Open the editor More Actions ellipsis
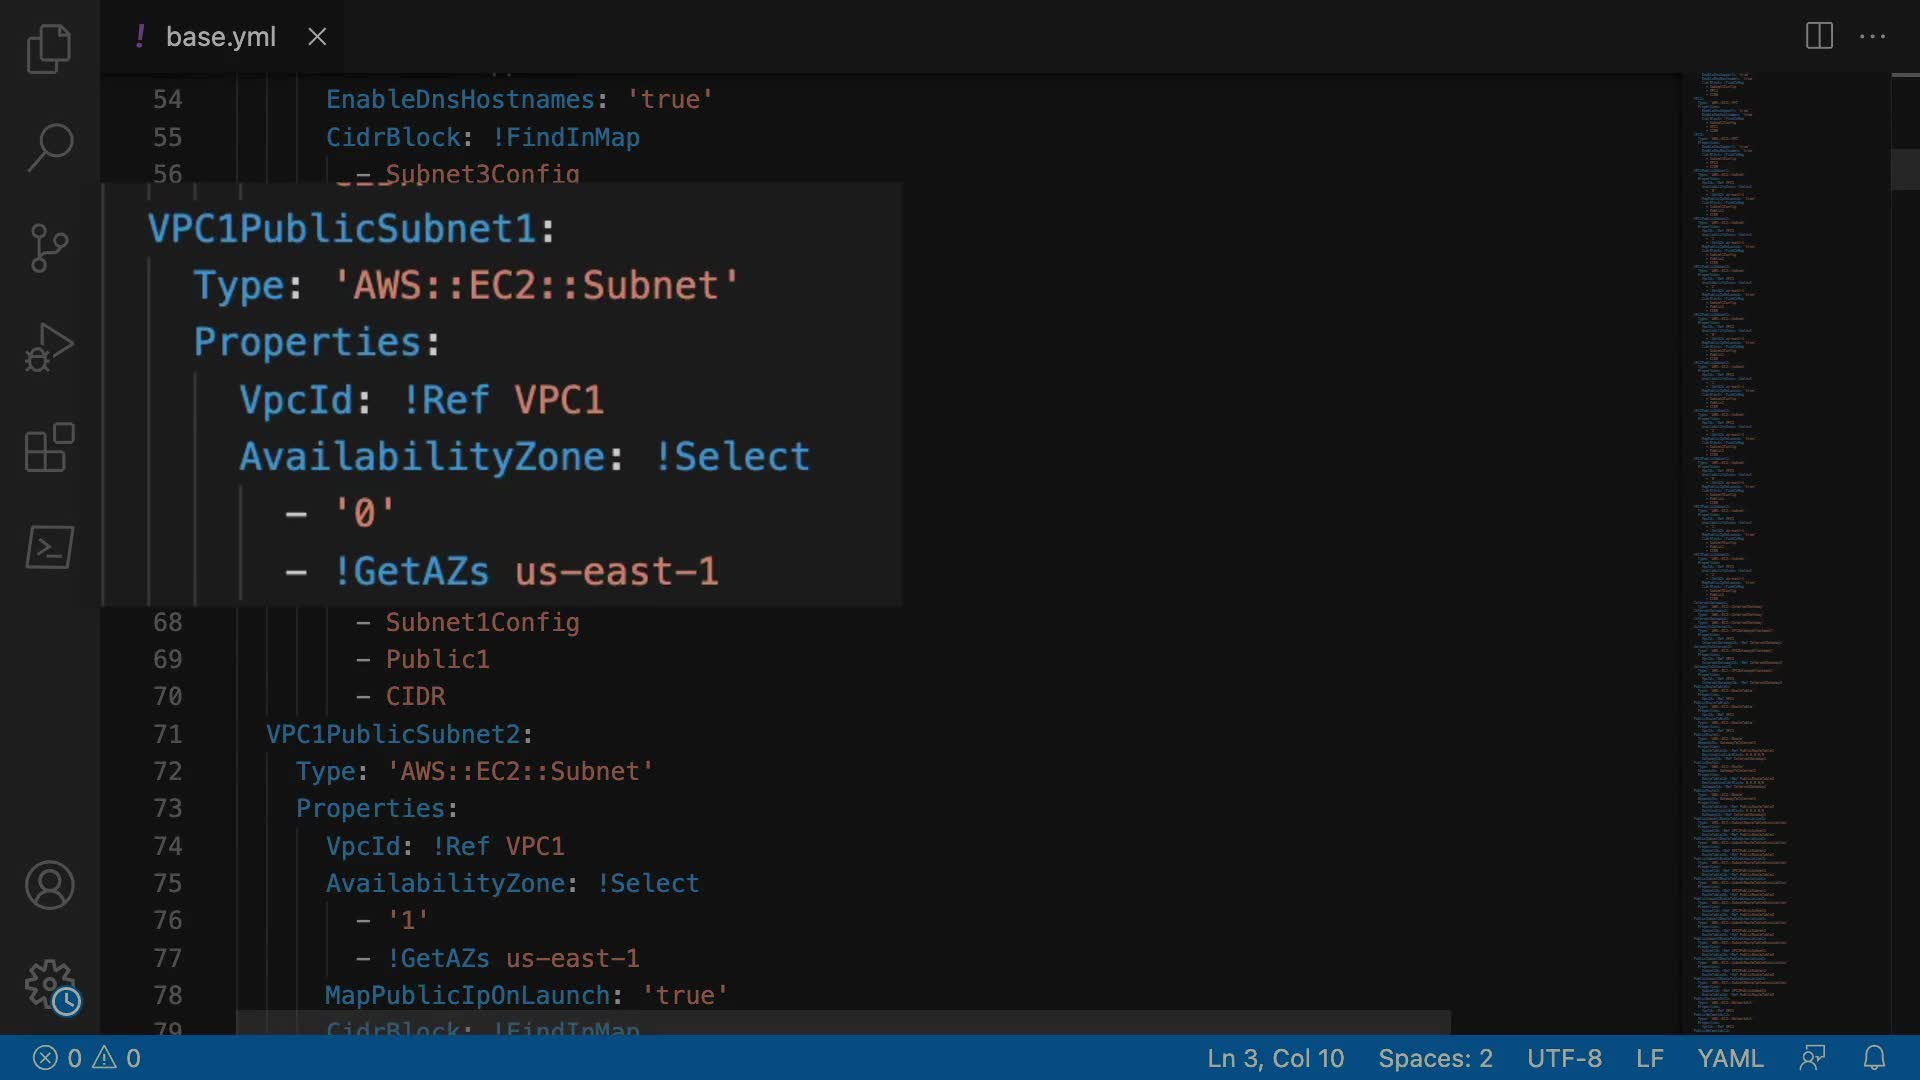Screen dimensions: 1920x1080 tap(1872, 37)
